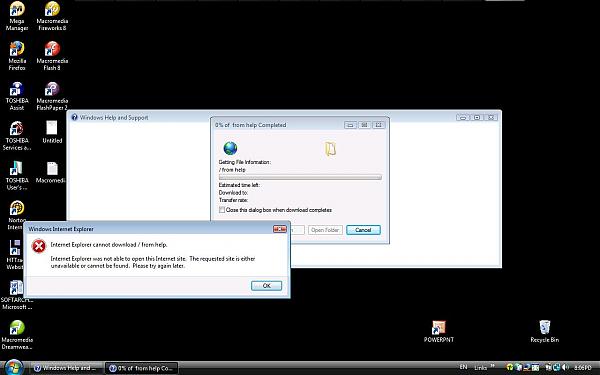Open the HTTrack Website shortcut icon

pyautogui.click(x=15, y=254)
